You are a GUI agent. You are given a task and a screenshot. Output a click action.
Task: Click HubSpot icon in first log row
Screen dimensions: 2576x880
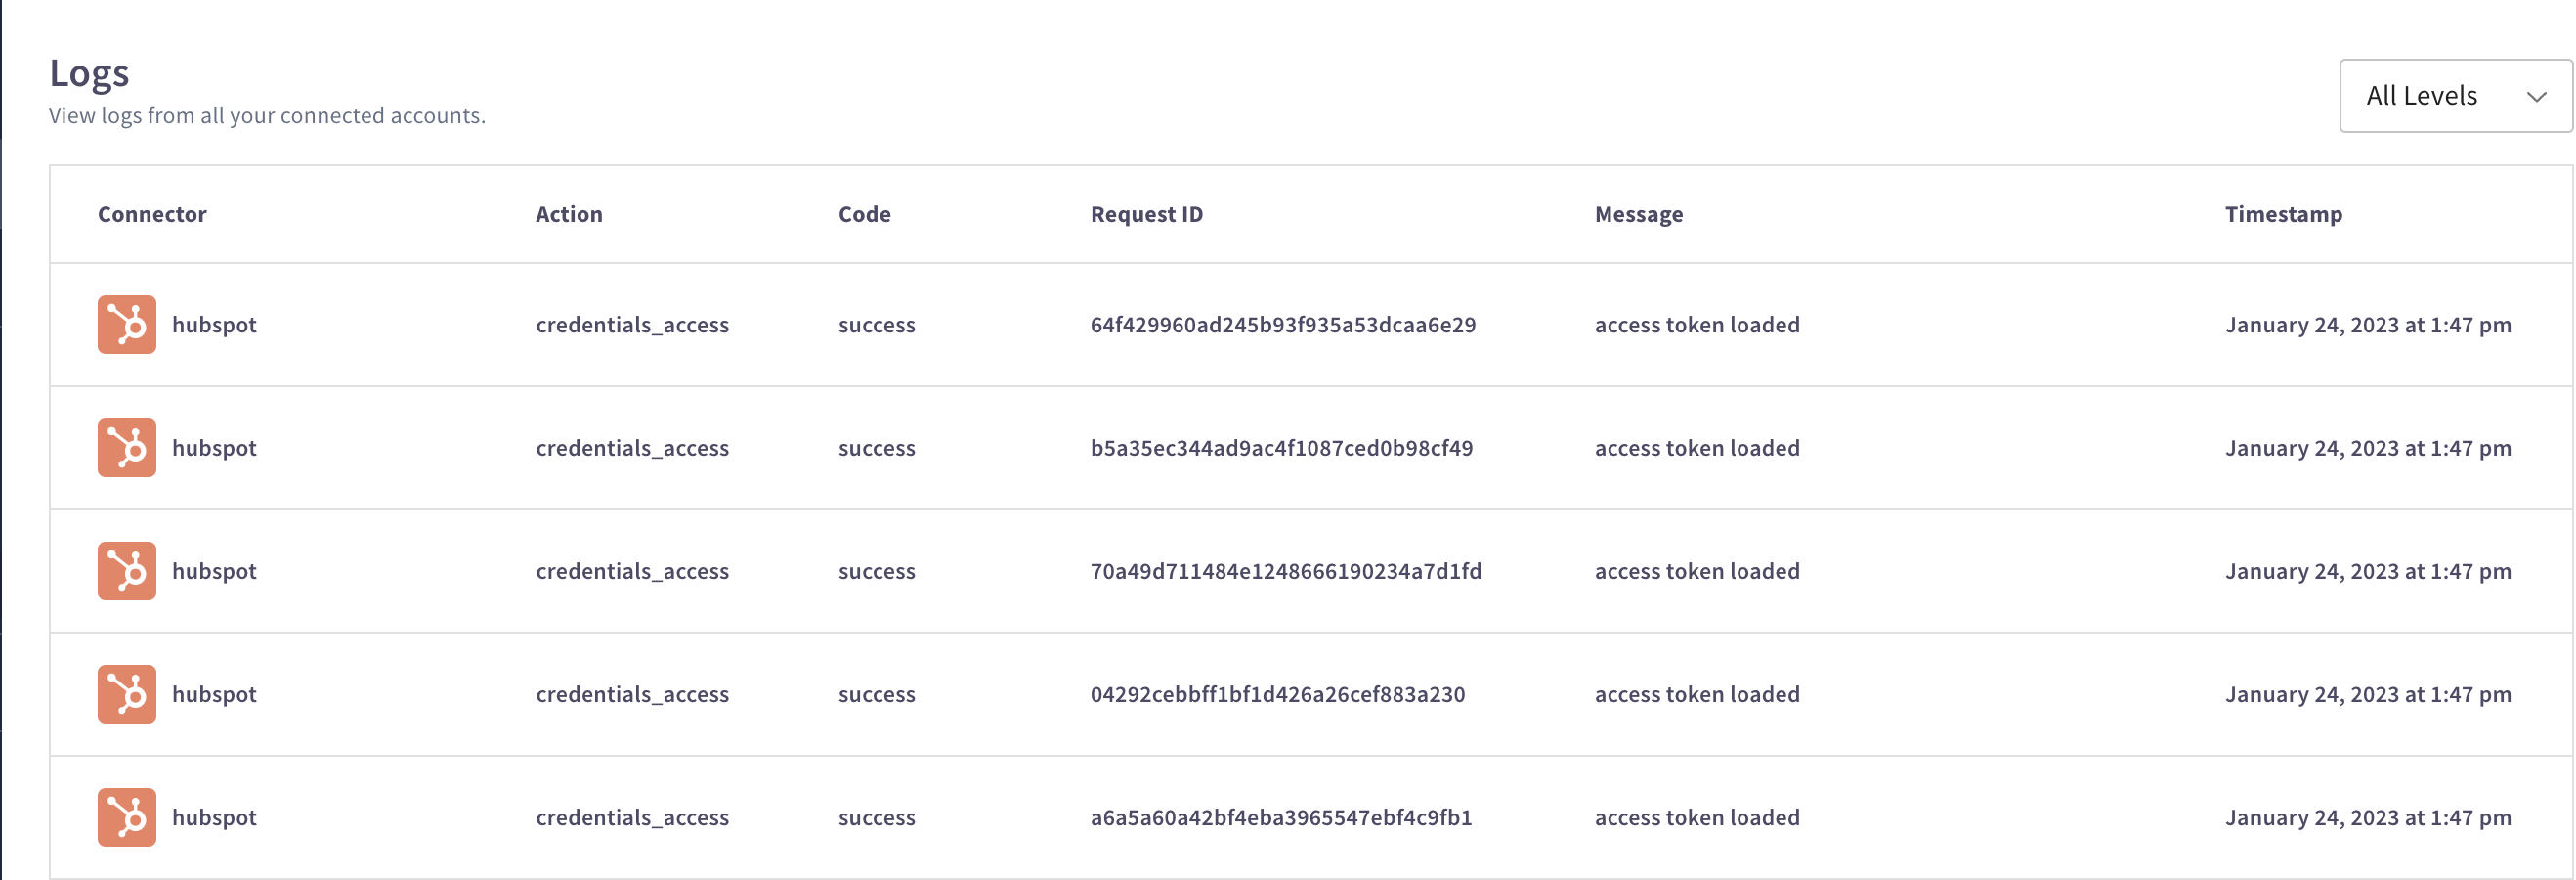127,324
